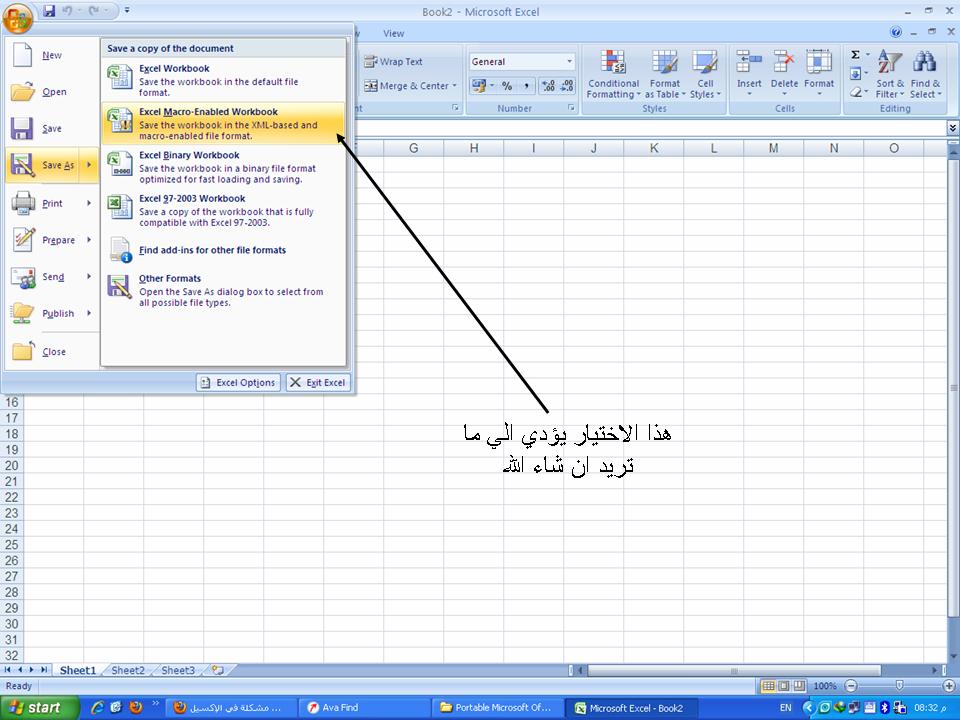
Task: Click the Excel Binary Workbook icon
Action: 120,163
